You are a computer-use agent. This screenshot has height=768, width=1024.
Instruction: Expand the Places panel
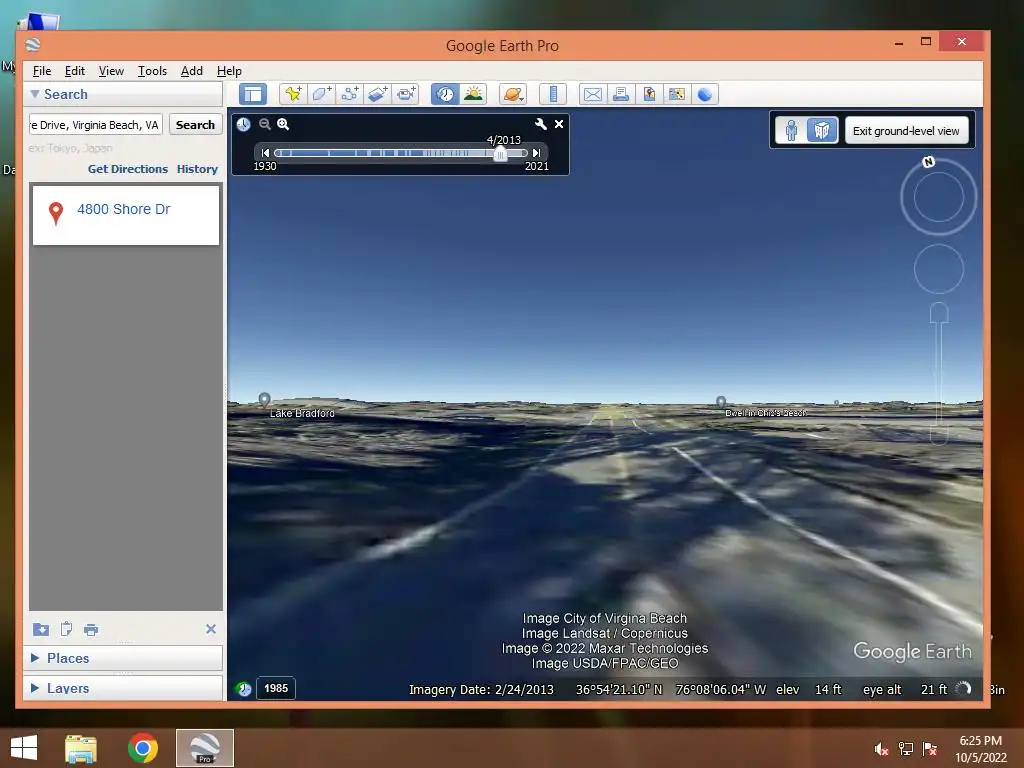click(x=35, y=658)
